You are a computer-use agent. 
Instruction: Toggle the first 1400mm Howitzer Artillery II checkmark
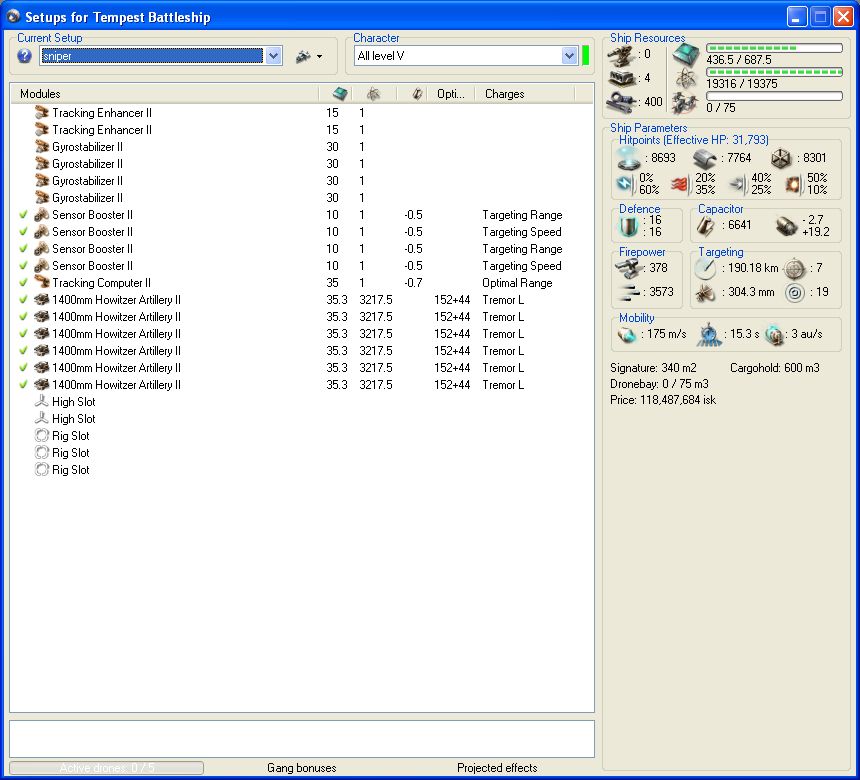click(23, 300)
